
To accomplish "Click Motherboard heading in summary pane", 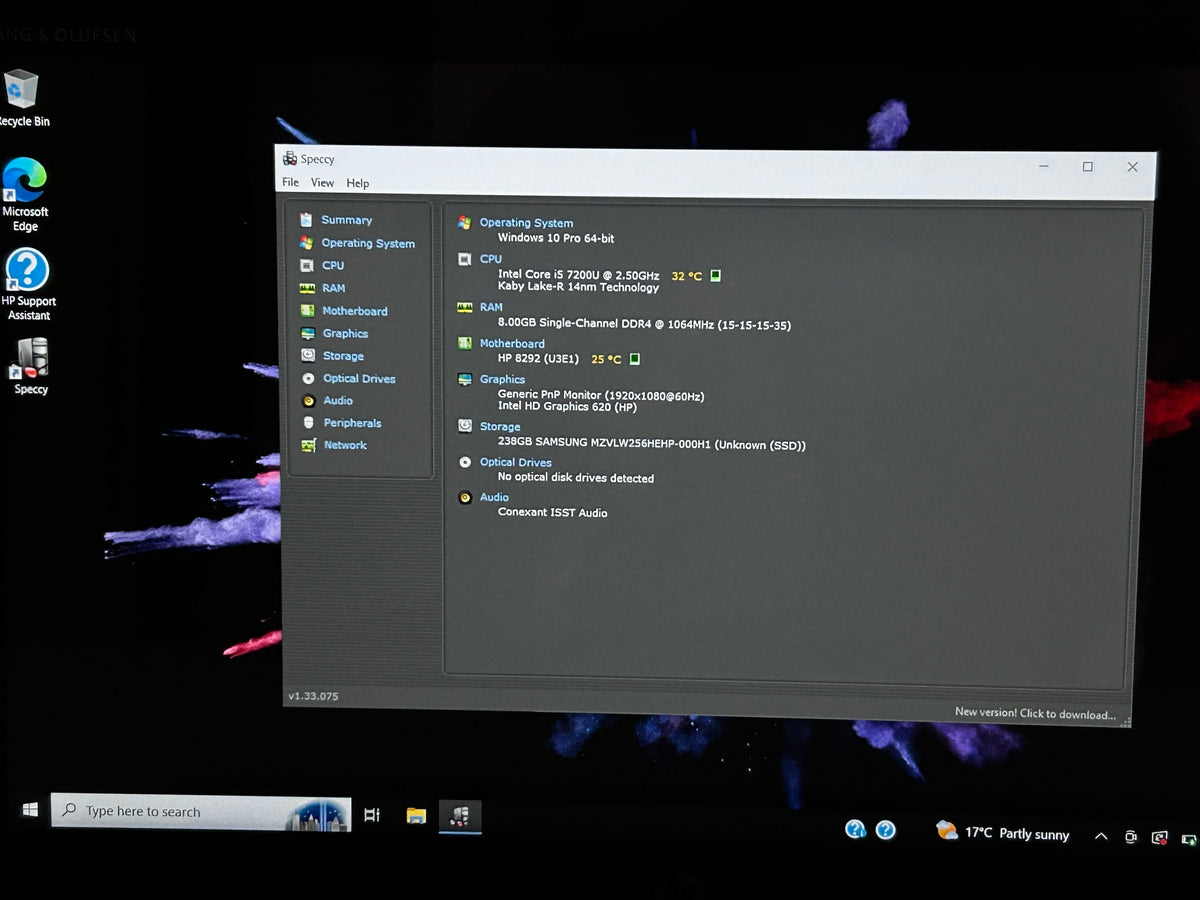I will pos(512,344).
